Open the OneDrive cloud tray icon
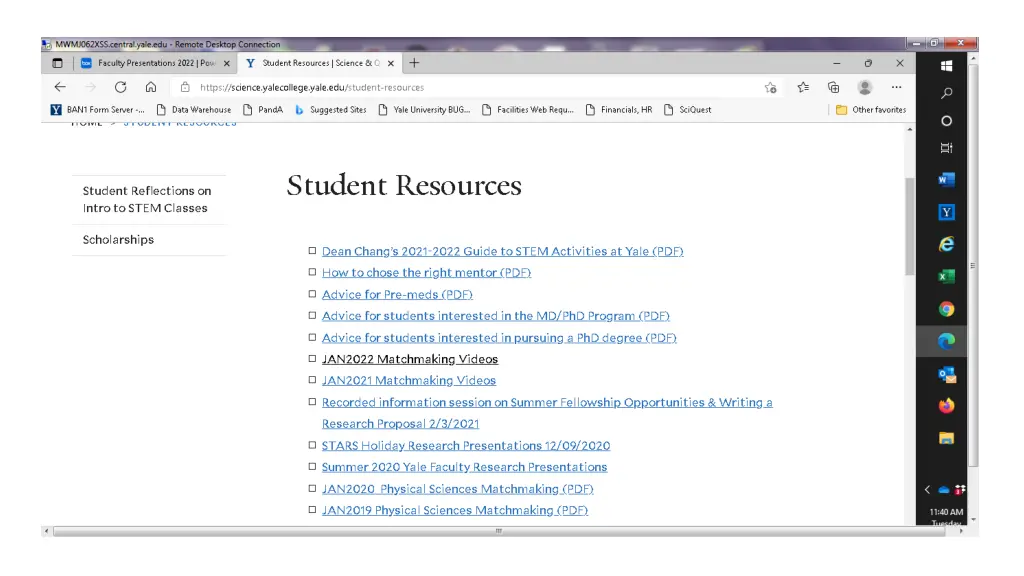This screenshot has height=576, width=1024. [944, 489]
